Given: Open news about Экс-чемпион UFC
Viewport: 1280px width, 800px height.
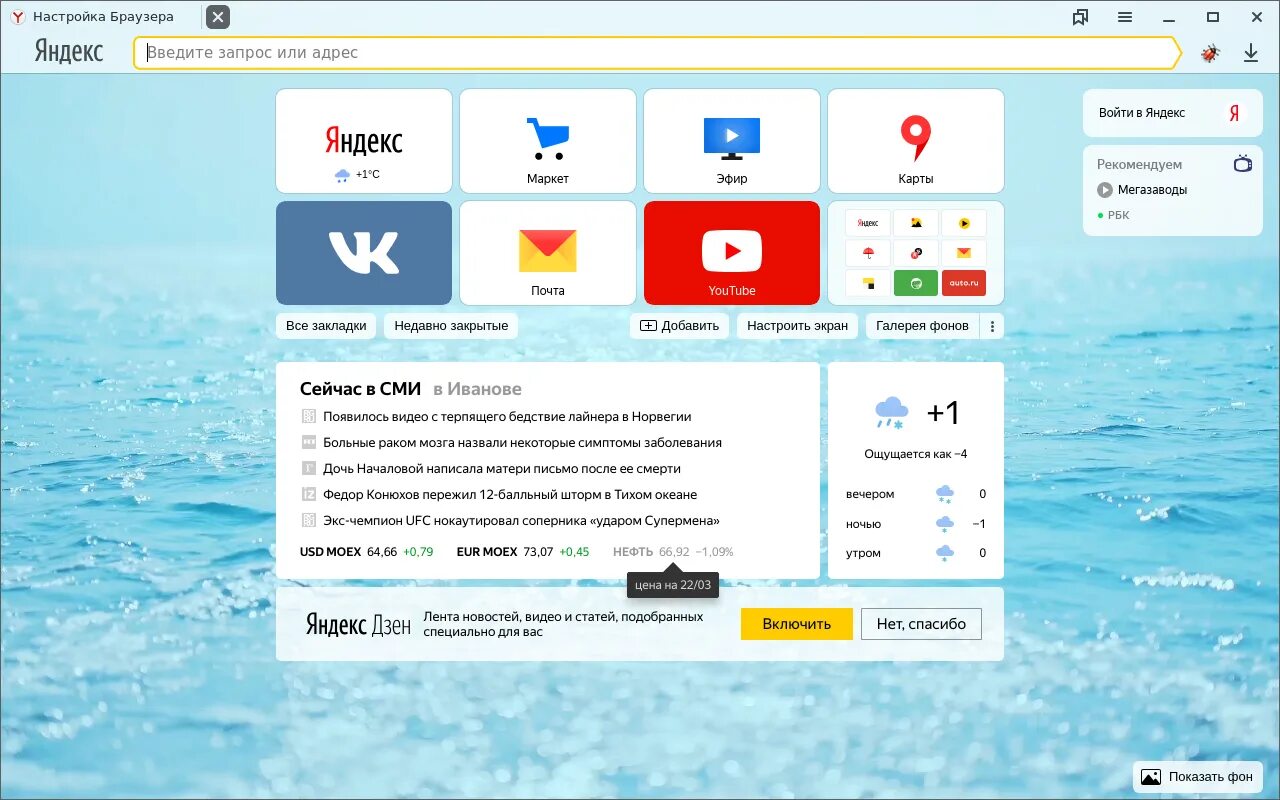Looking at the screenshot, I should pyautogui.click(x=521, y=521).
